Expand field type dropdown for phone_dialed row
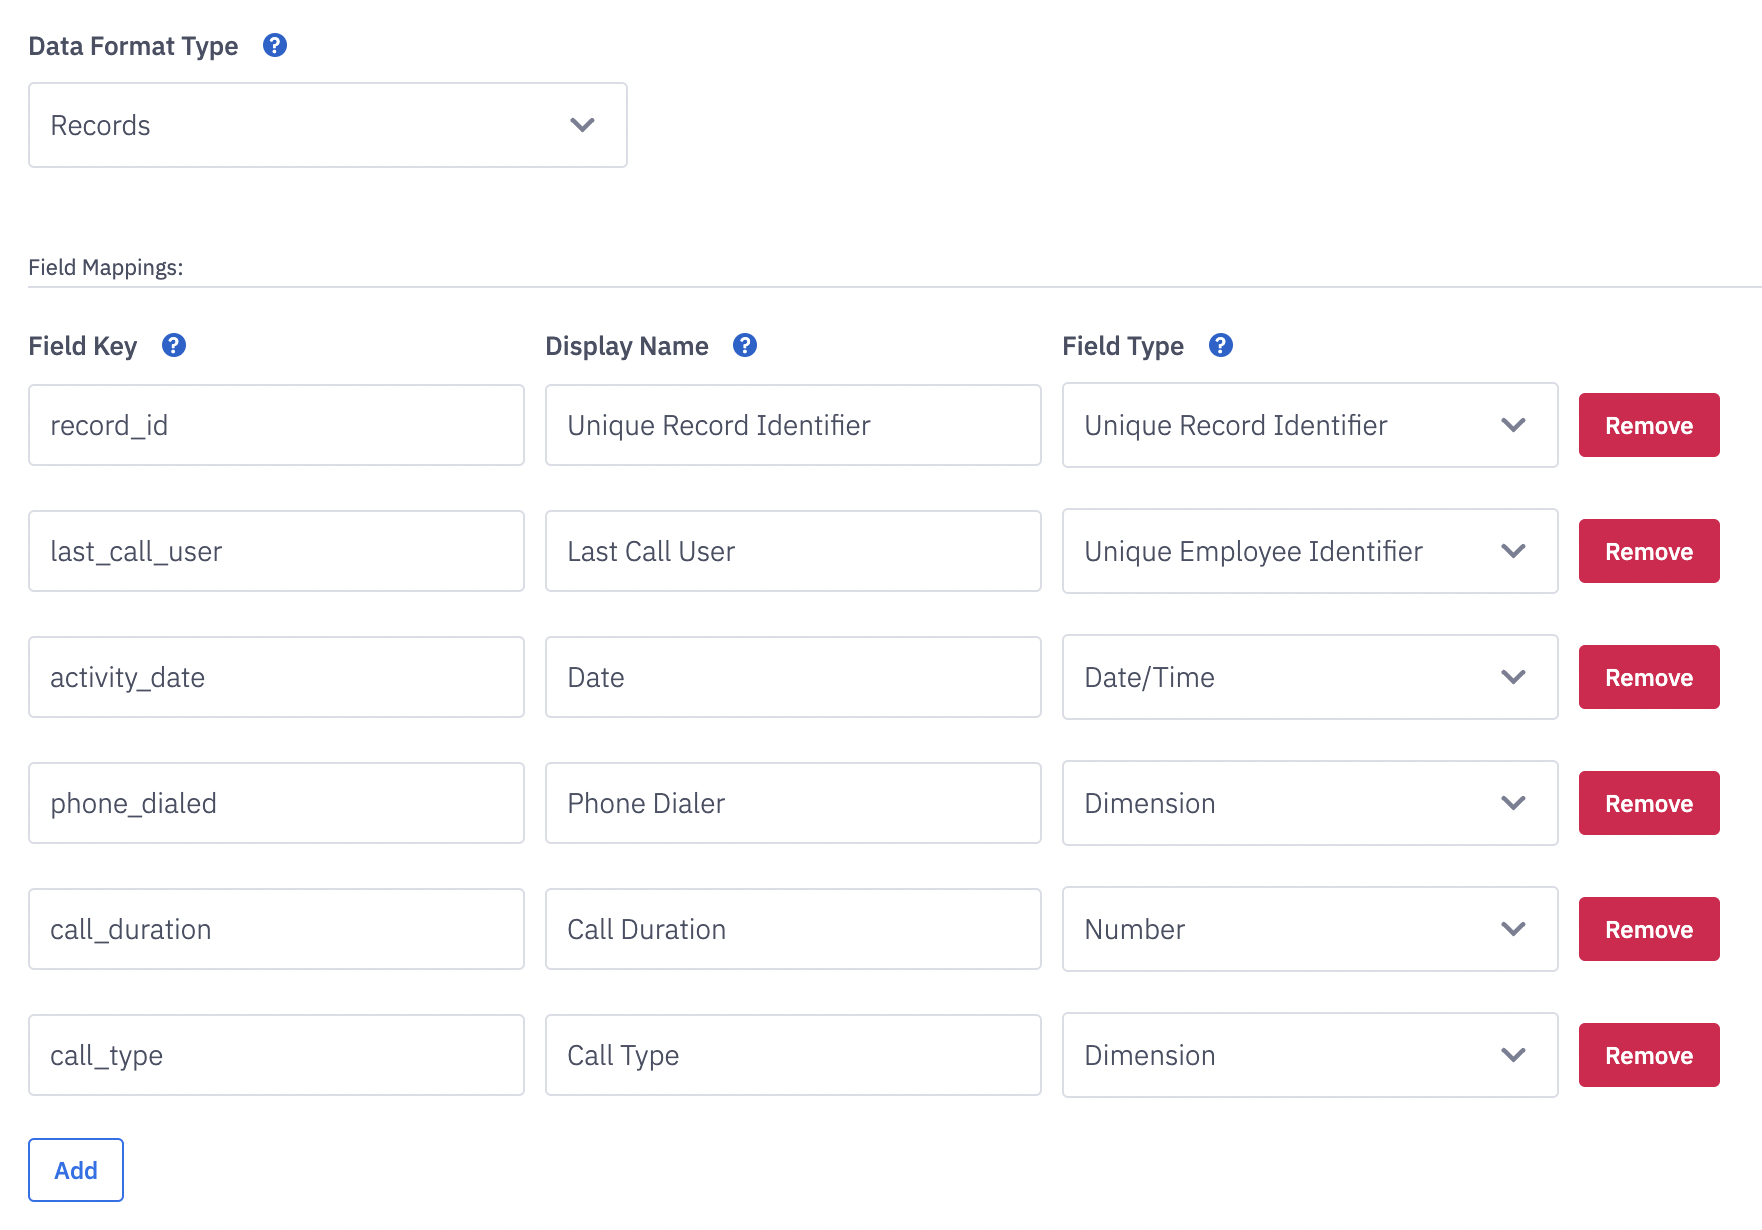 point(1309,803)
